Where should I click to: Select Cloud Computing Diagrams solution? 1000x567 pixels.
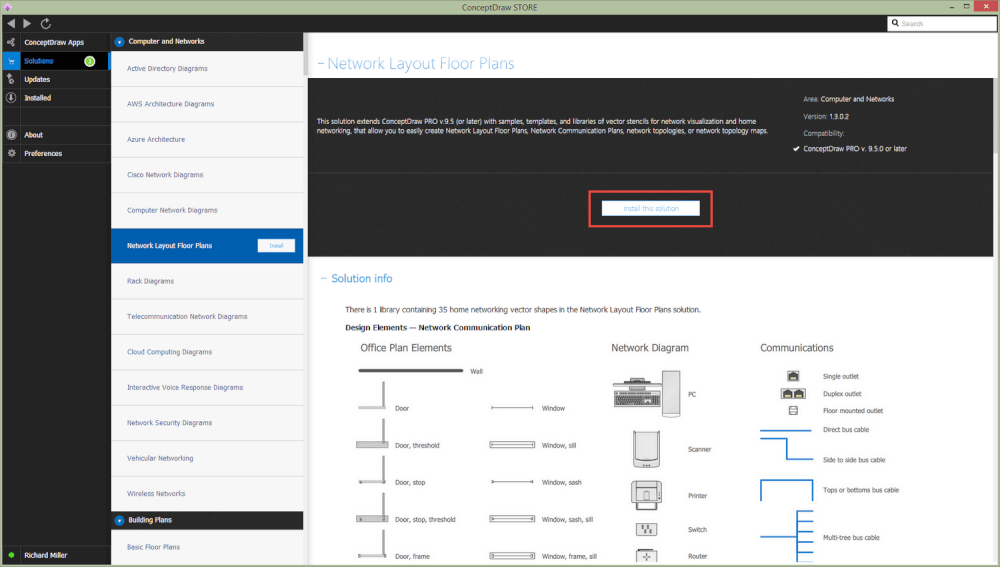pyautogui.click(x=207, y=352)
